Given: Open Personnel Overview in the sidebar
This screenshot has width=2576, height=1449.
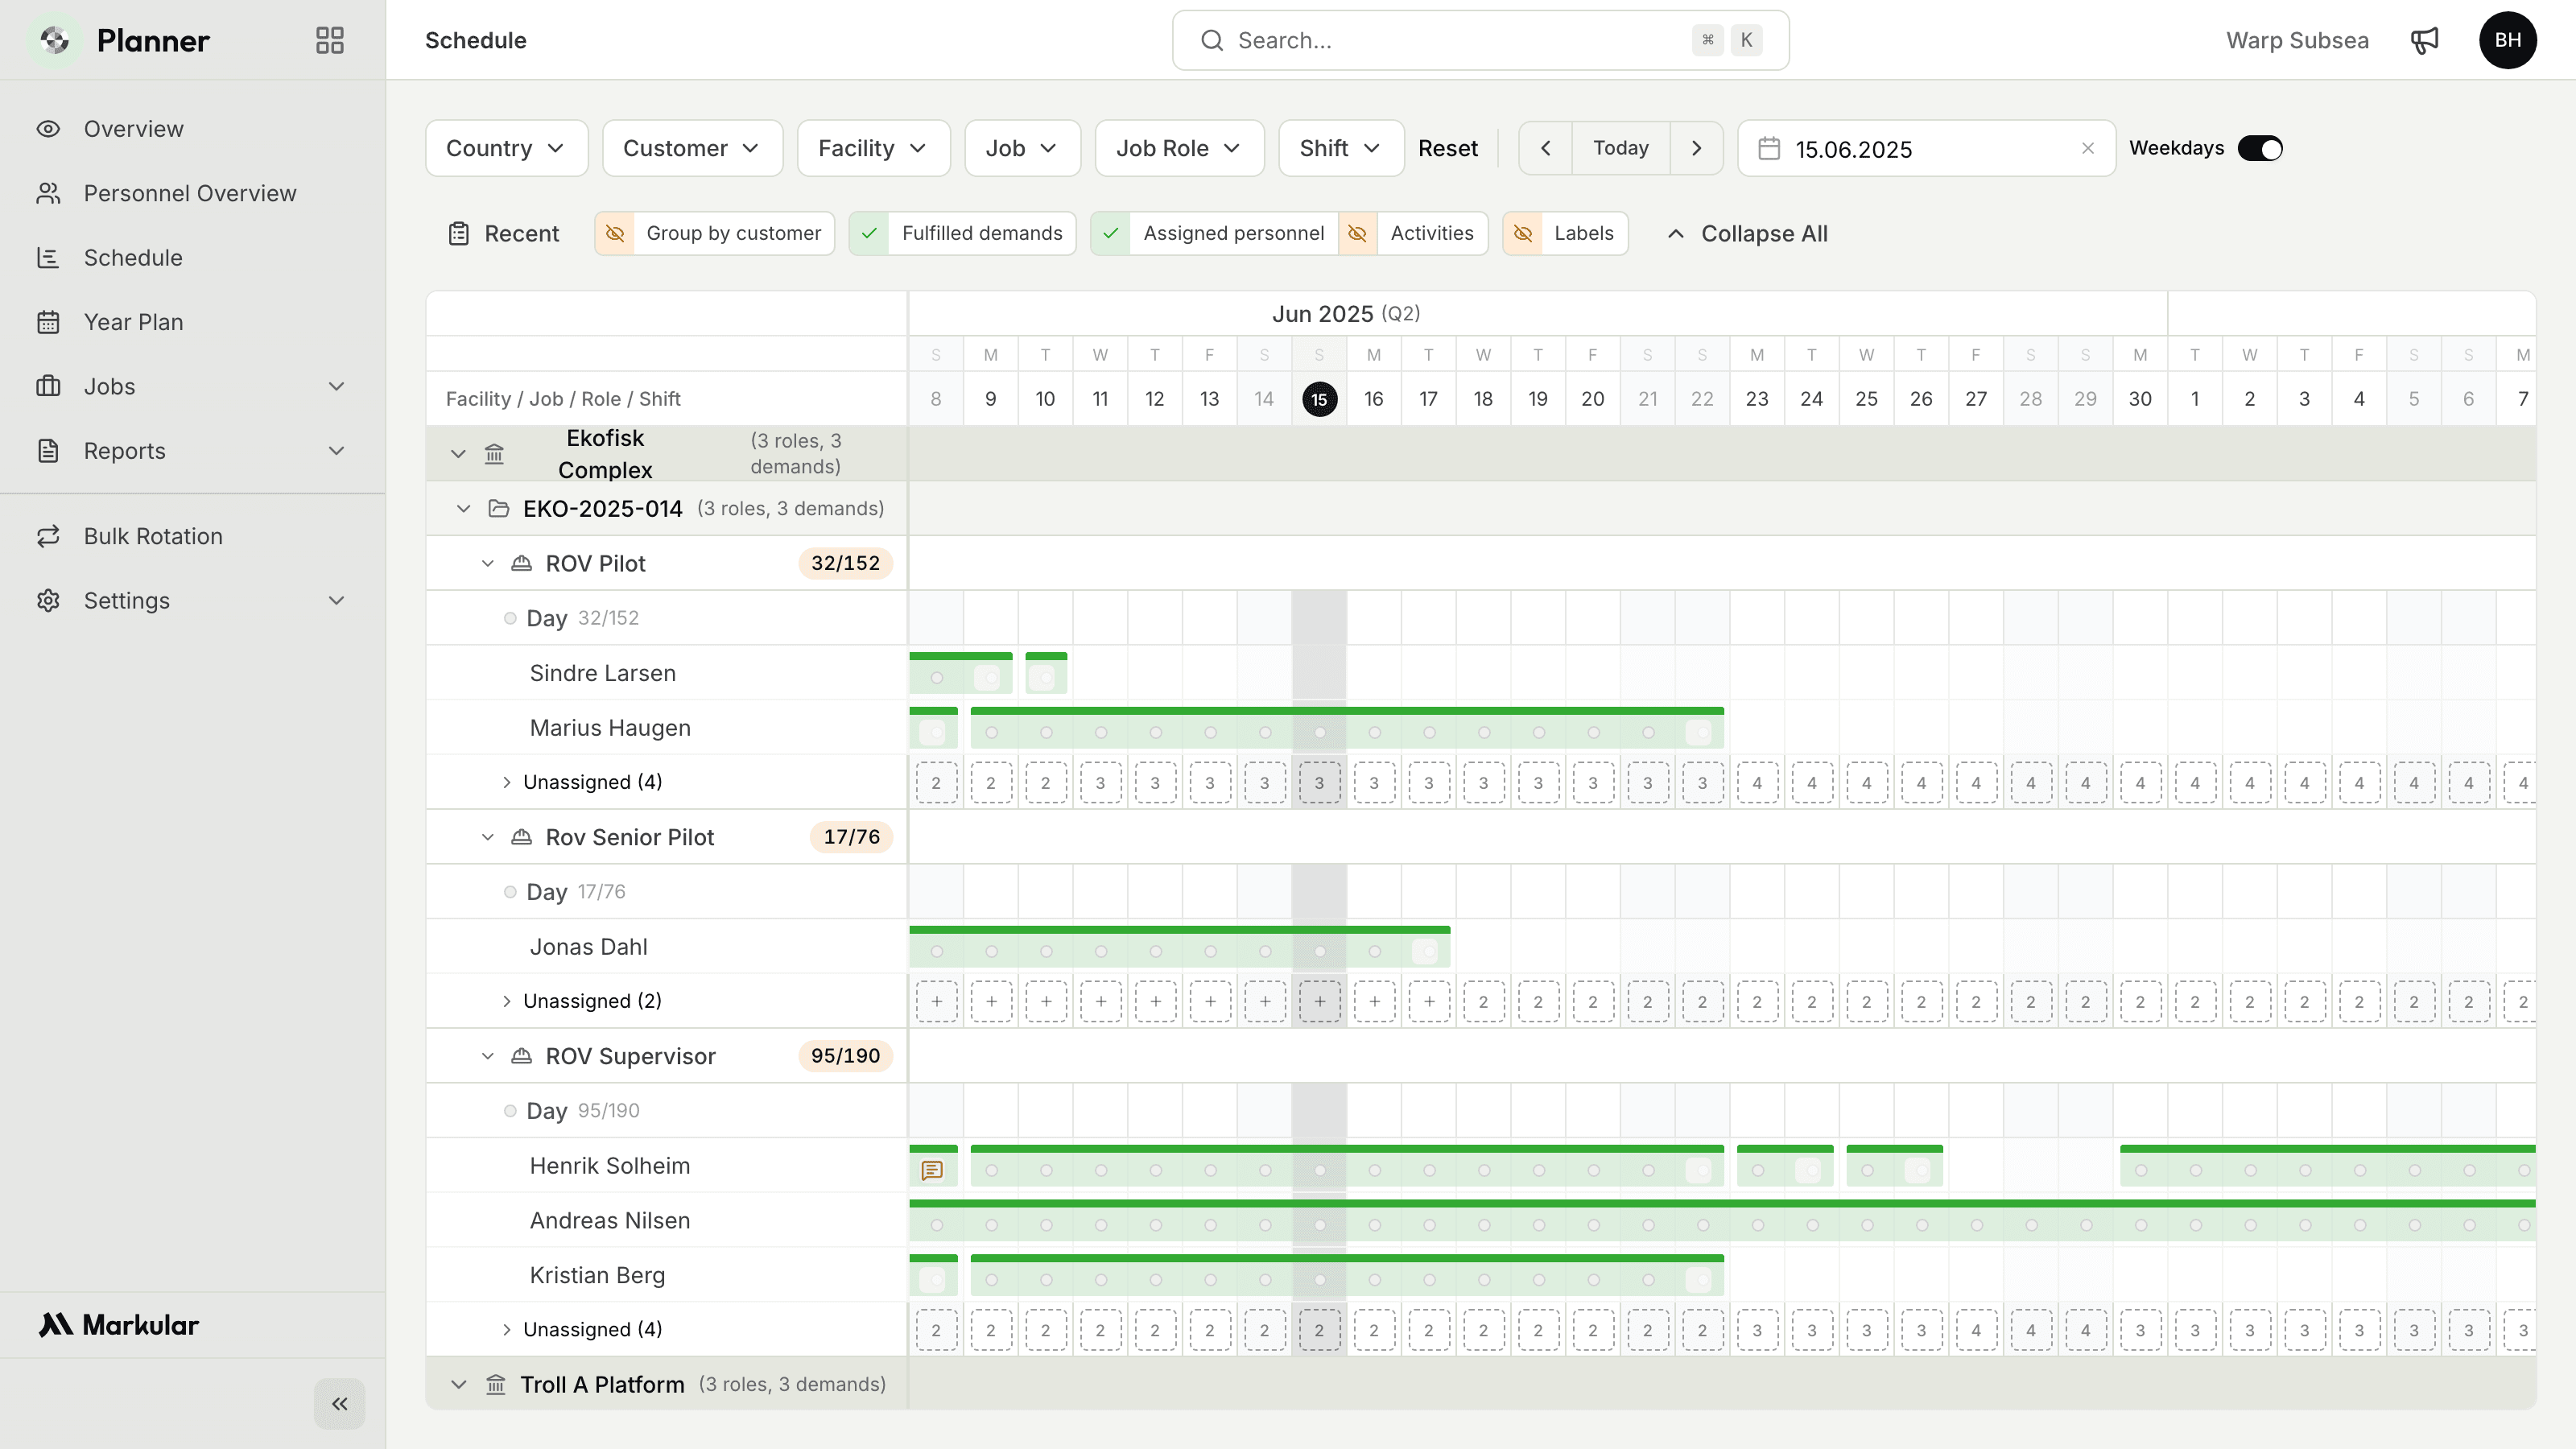Looking at the screenshot, I should point(192,193).
